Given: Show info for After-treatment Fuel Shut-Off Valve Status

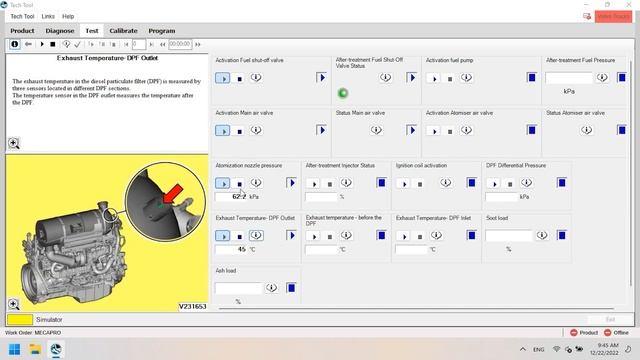Looking at the screenshot, I should pos(385,77).
